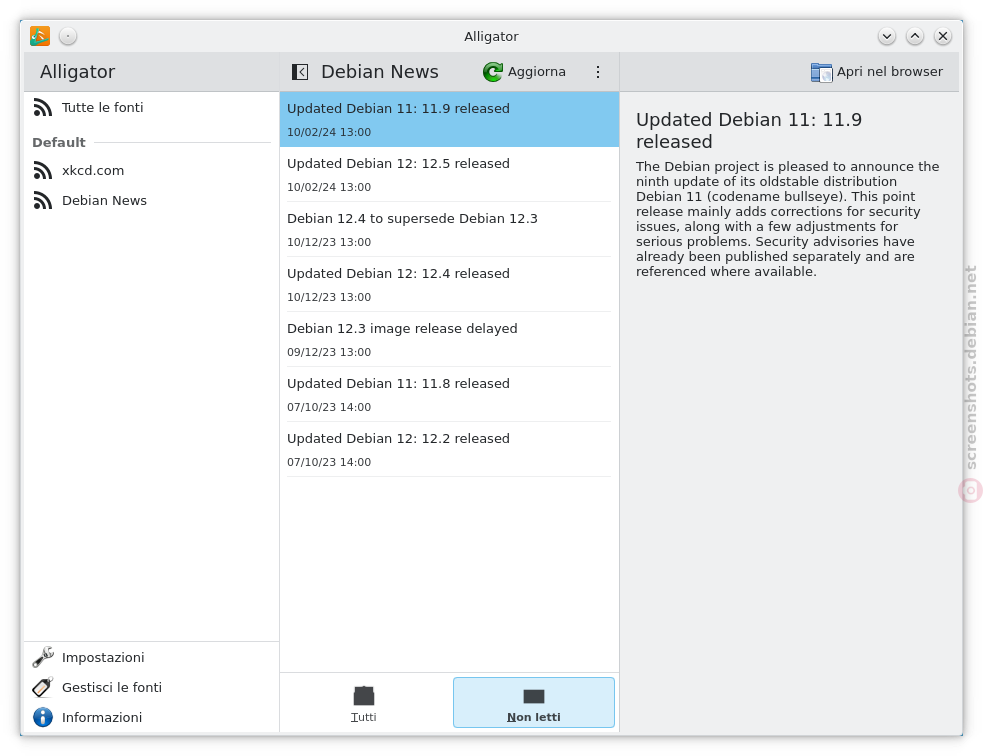This screenshot has height=756, width=983.
Task: Select the xkcd.com feed
Action: pos(151,171)
